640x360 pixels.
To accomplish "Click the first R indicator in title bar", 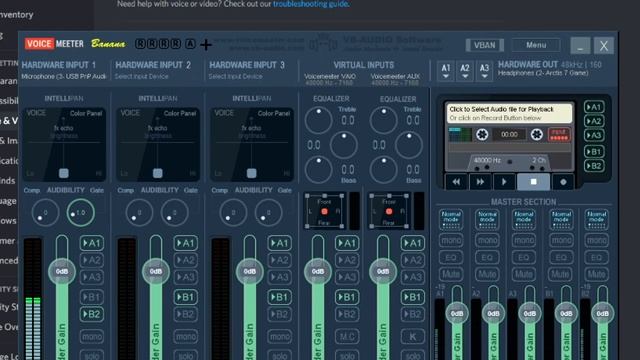I will (x=140, y=44).
